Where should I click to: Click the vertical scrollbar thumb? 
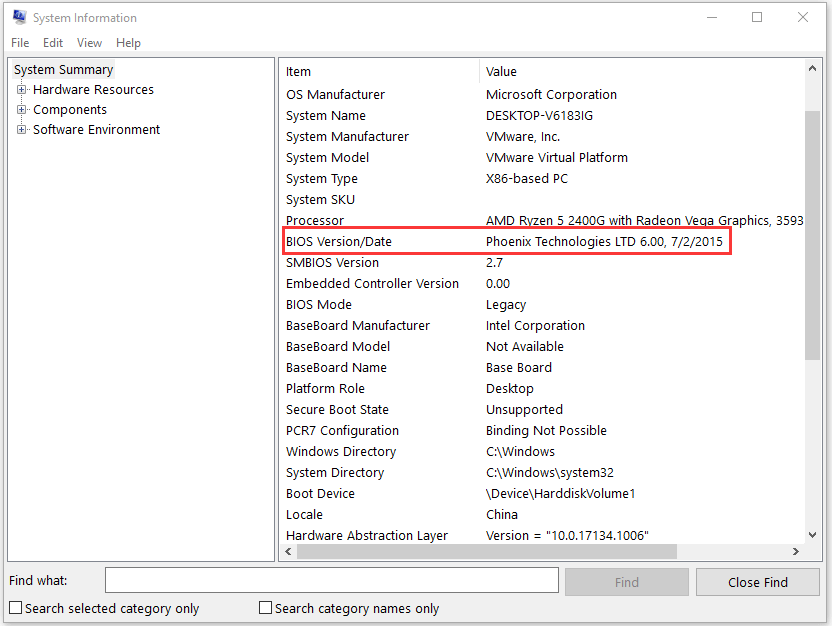point(812,236)
